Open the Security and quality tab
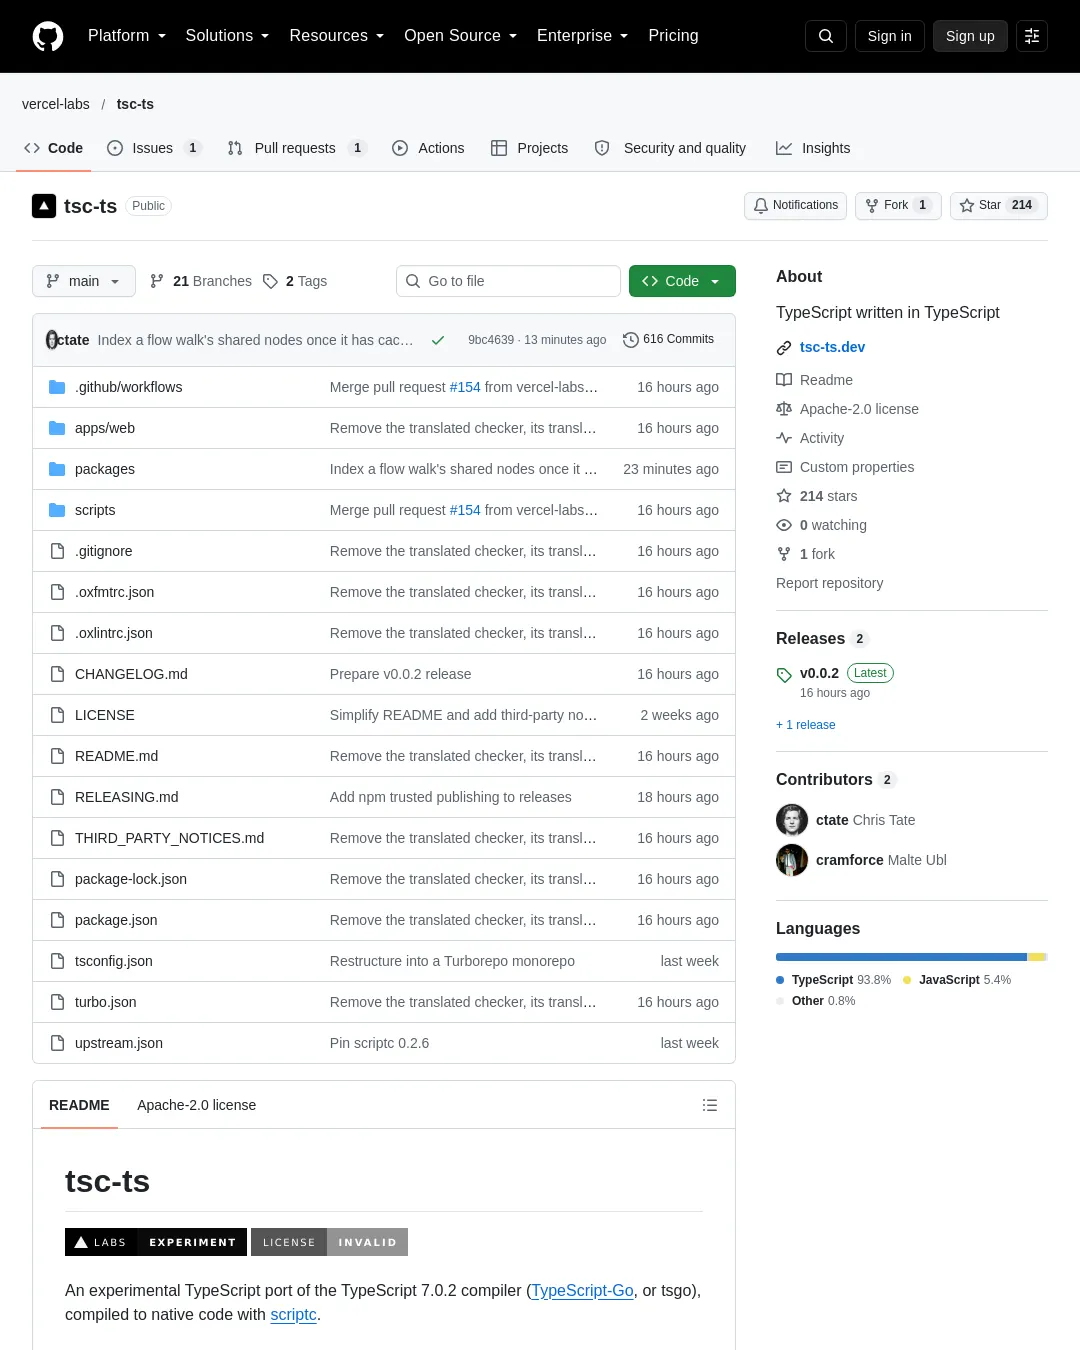Image resolution: width=1080 pixels, height=1350 pixels. coord(670,148)
